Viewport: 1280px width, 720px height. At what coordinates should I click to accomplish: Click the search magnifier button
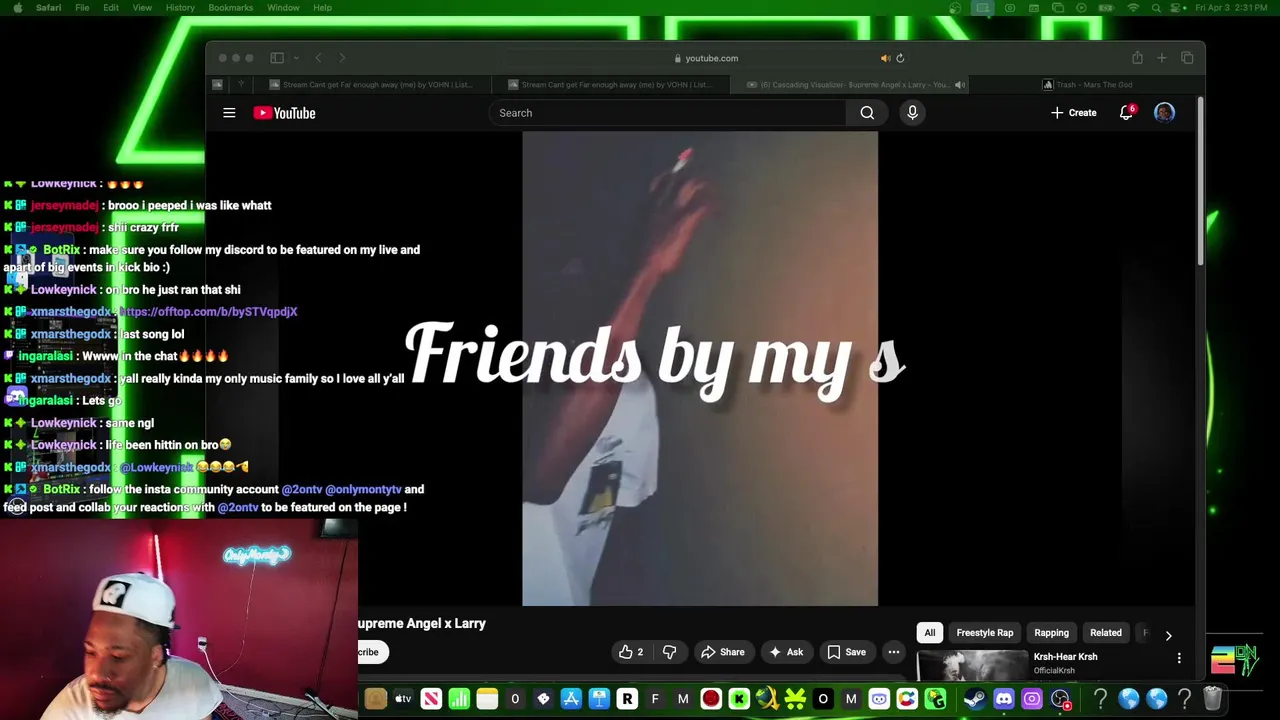(x=867, y=113)
